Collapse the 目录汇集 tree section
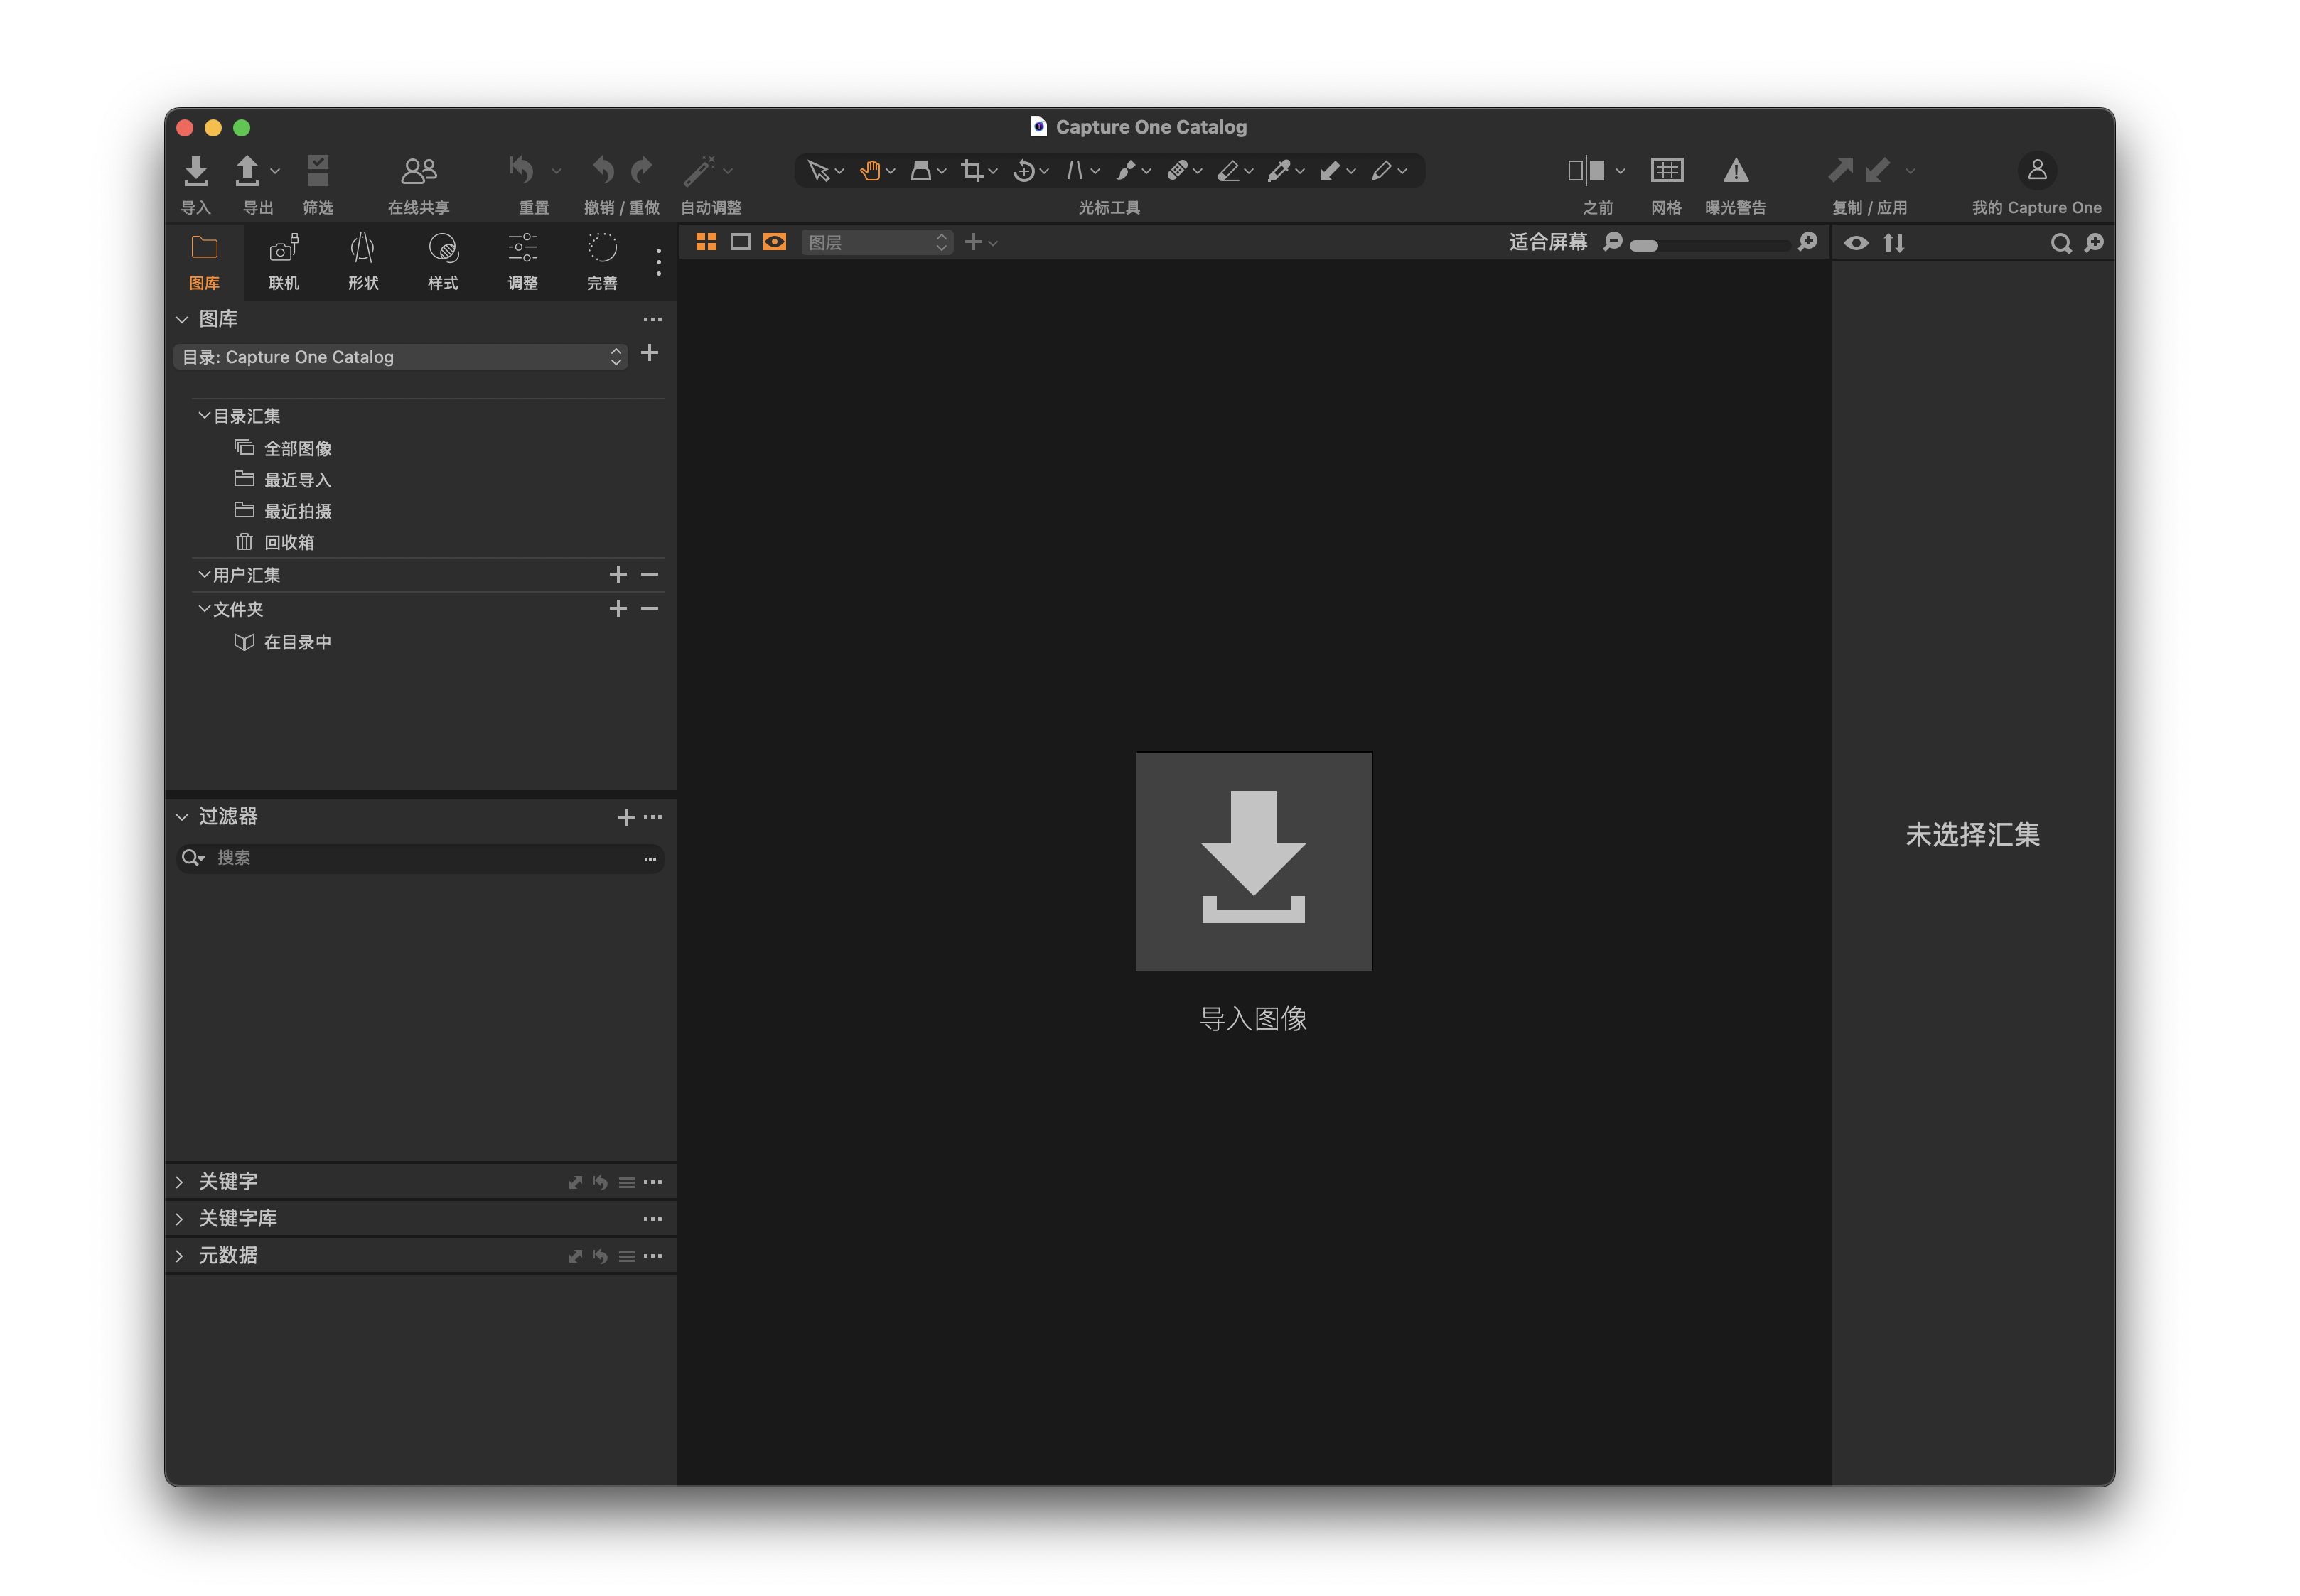 point(204,415)
